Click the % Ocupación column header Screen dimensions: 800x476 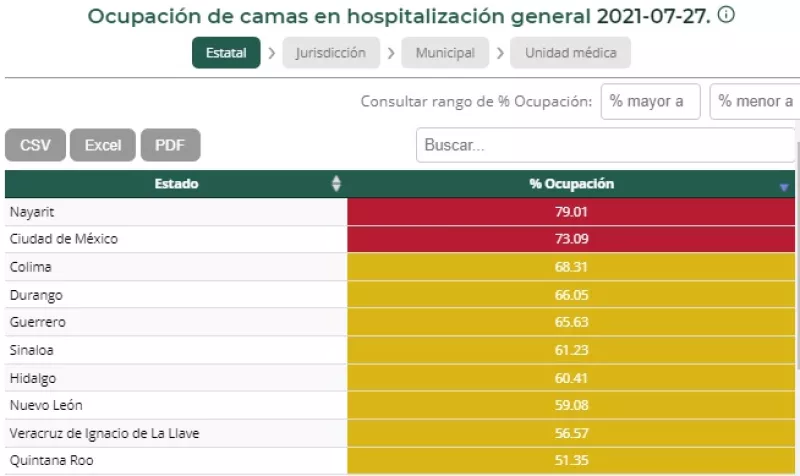click(571, 184)
